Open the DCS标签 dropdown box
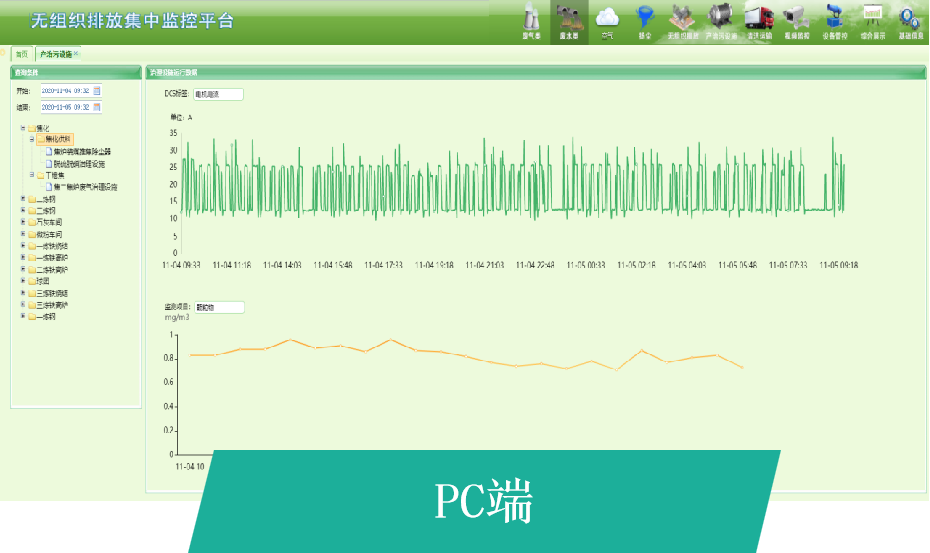 tap(218, 94)
